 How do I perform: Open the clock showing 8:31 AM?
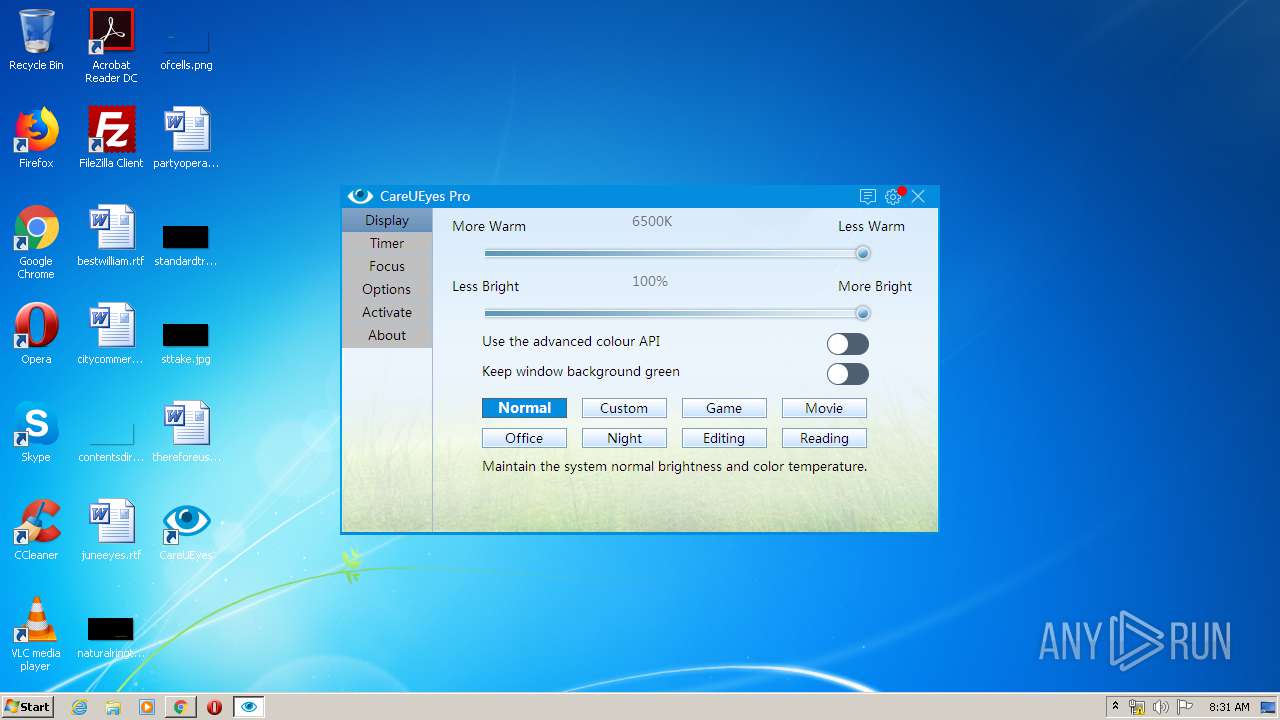click(1229, 707)
